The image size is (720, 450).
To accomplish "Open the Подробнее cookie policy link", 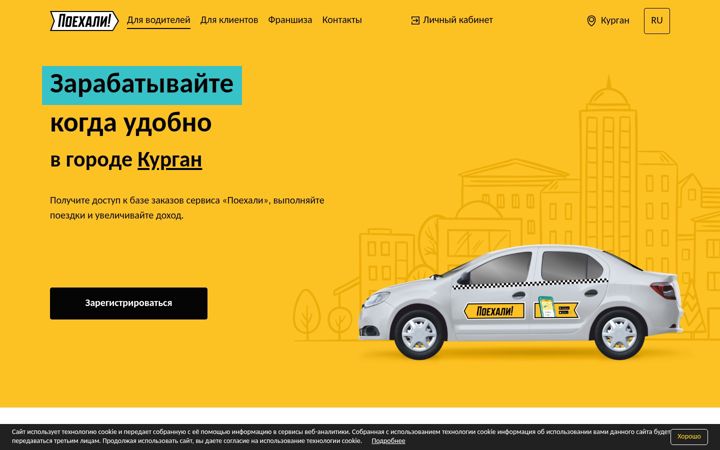I will (388, 441).
